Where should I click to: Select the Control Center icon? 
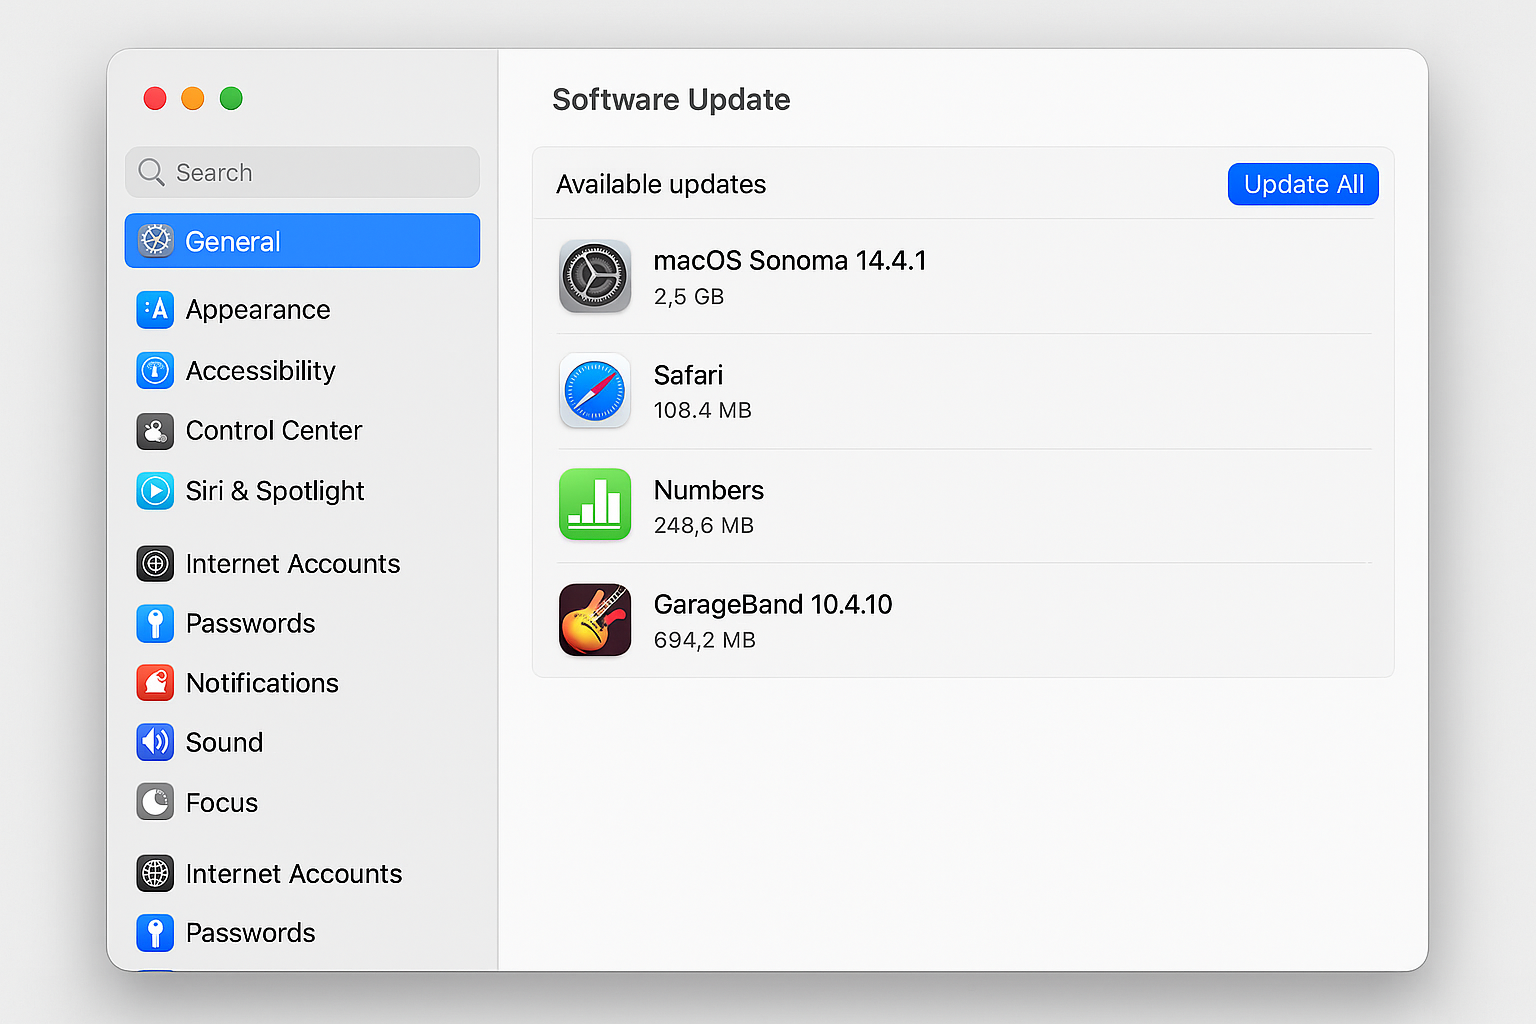click(x=155, y=431)
